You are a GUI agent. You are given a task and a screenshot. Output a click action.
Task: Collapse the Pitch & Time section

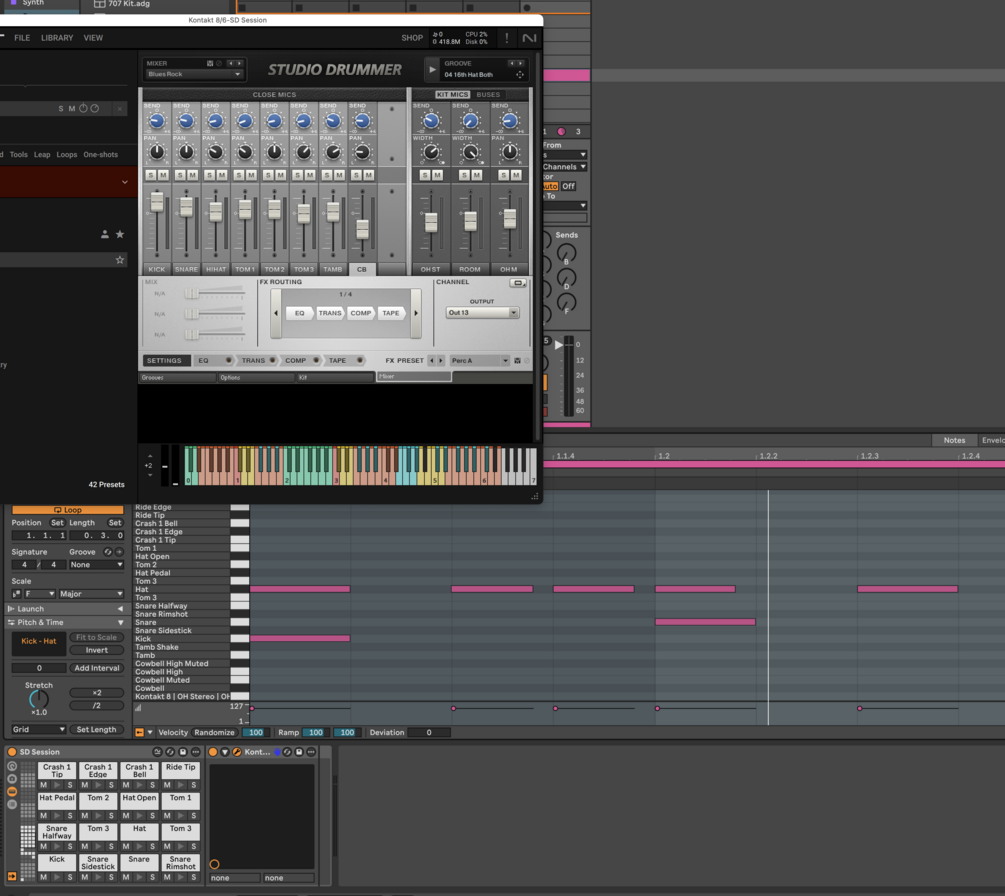coord(120,623)
